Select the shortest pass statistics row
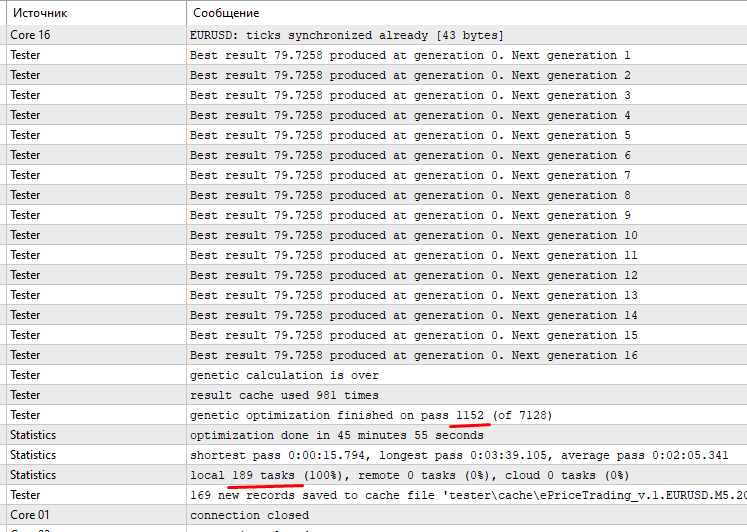The image size is (747, 532). [x=377, y=455]
